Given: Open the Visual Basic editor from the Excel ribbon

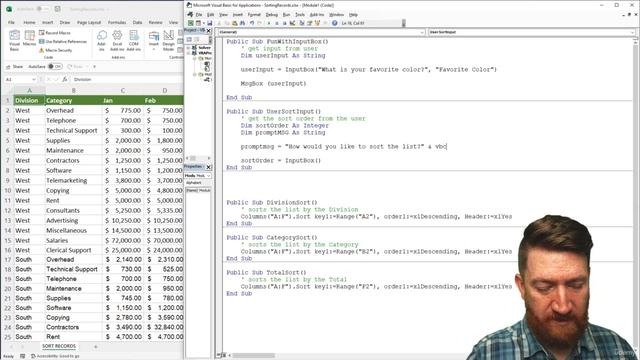Looking at the screenshot, I should [14, 40].
